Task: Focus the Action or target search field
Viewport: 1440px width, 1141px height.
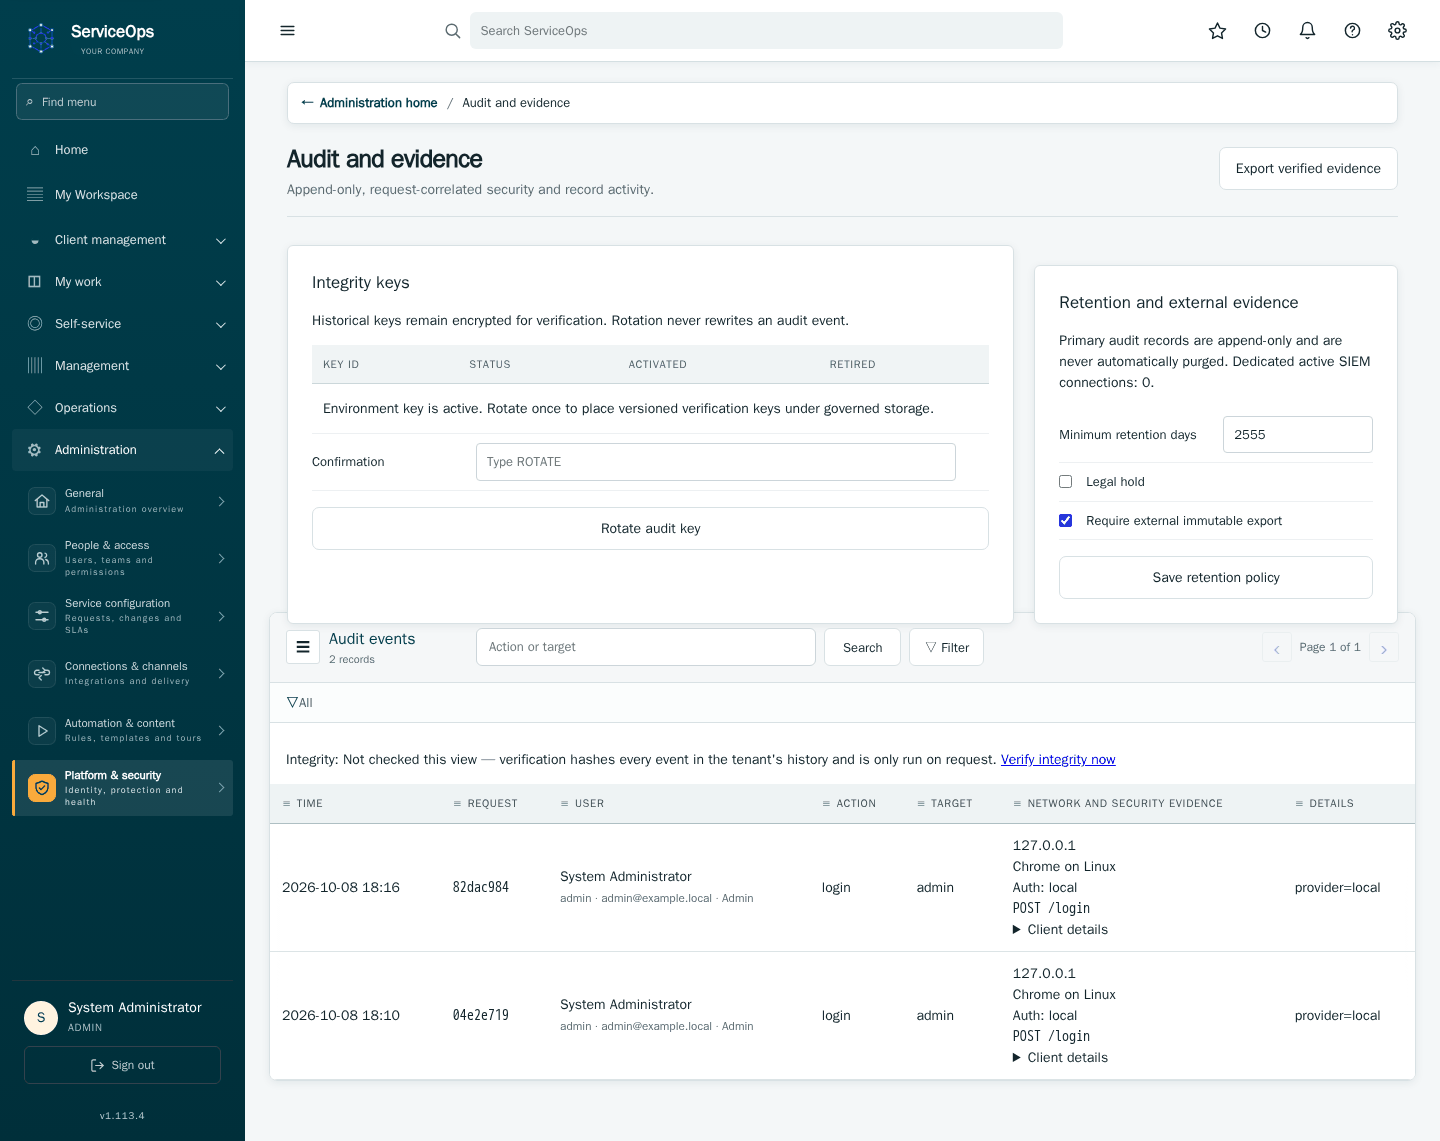Action: pos(646,647)
